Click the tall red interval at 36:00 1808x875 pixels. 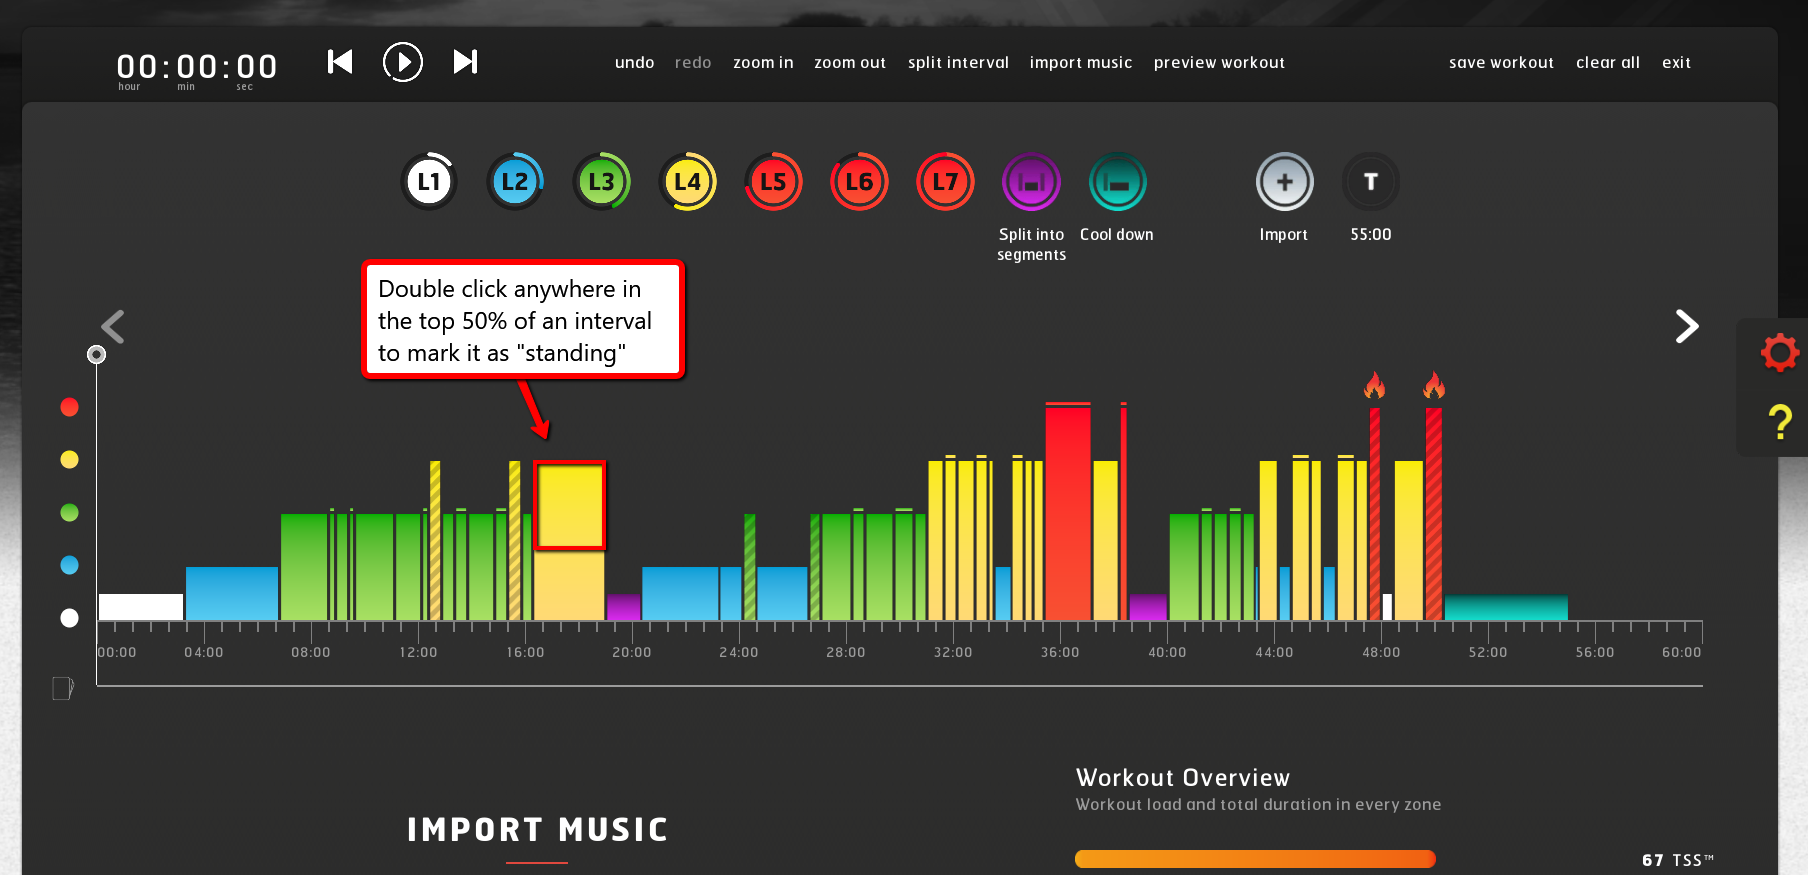pos(1067,510)
